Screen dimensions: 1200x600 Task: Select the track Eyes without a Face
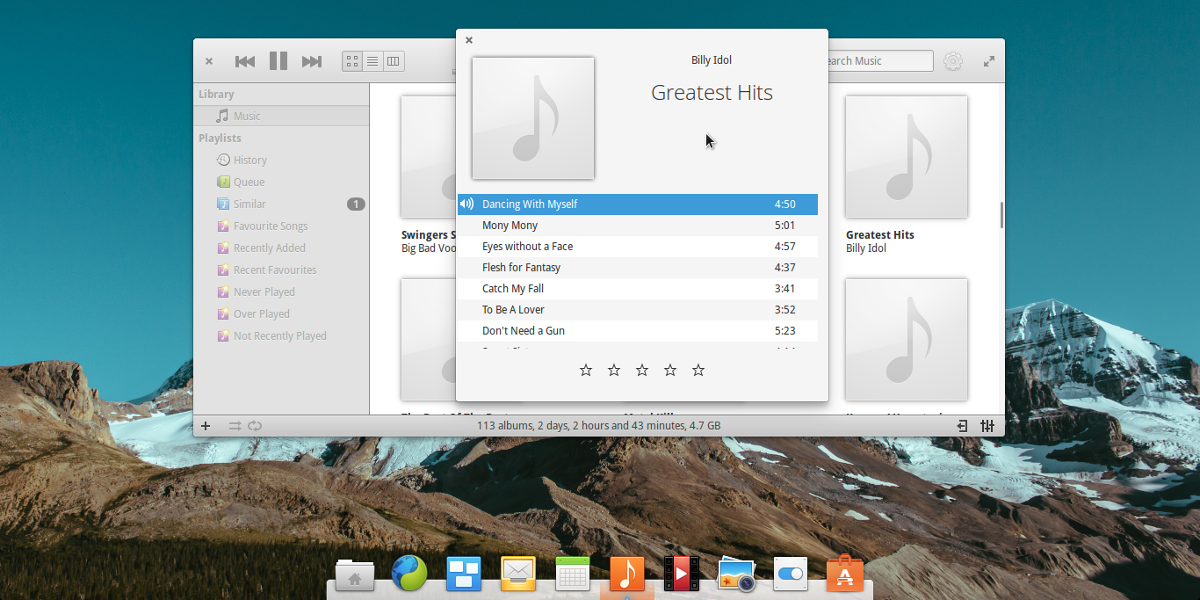click(637, 246)
